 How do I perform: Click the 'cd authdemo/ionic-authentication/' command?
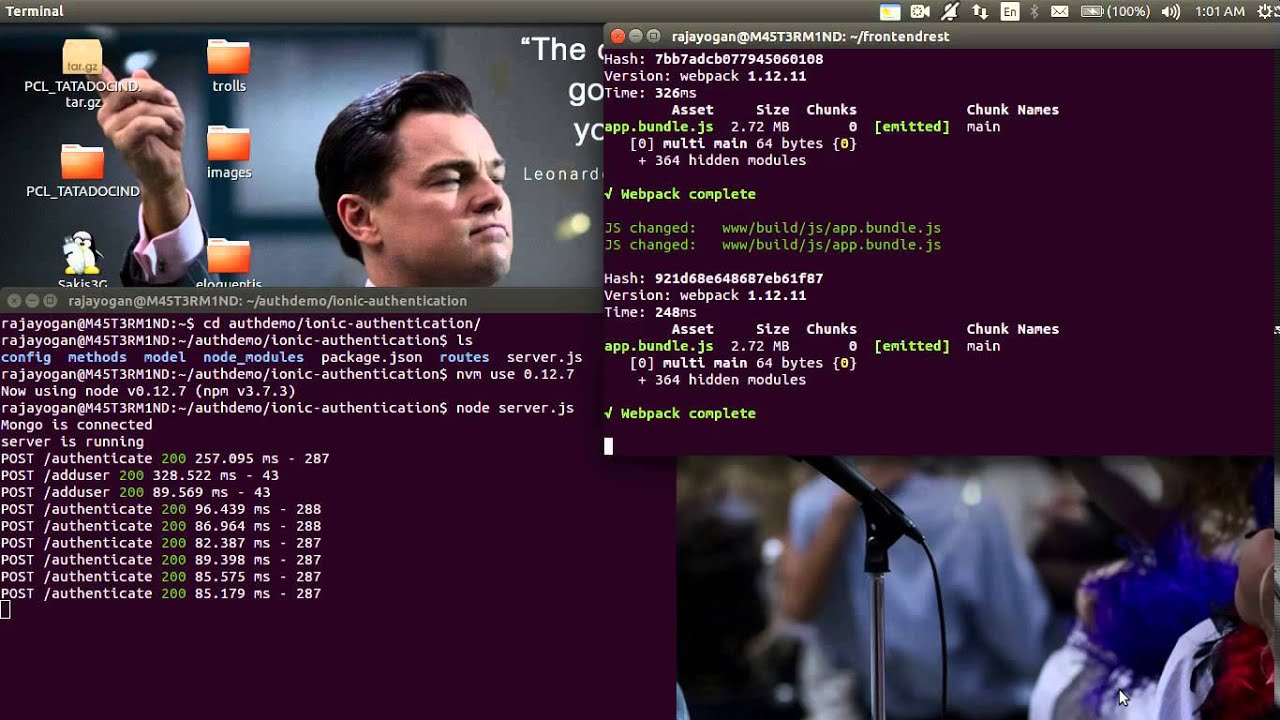click(342, 323)
